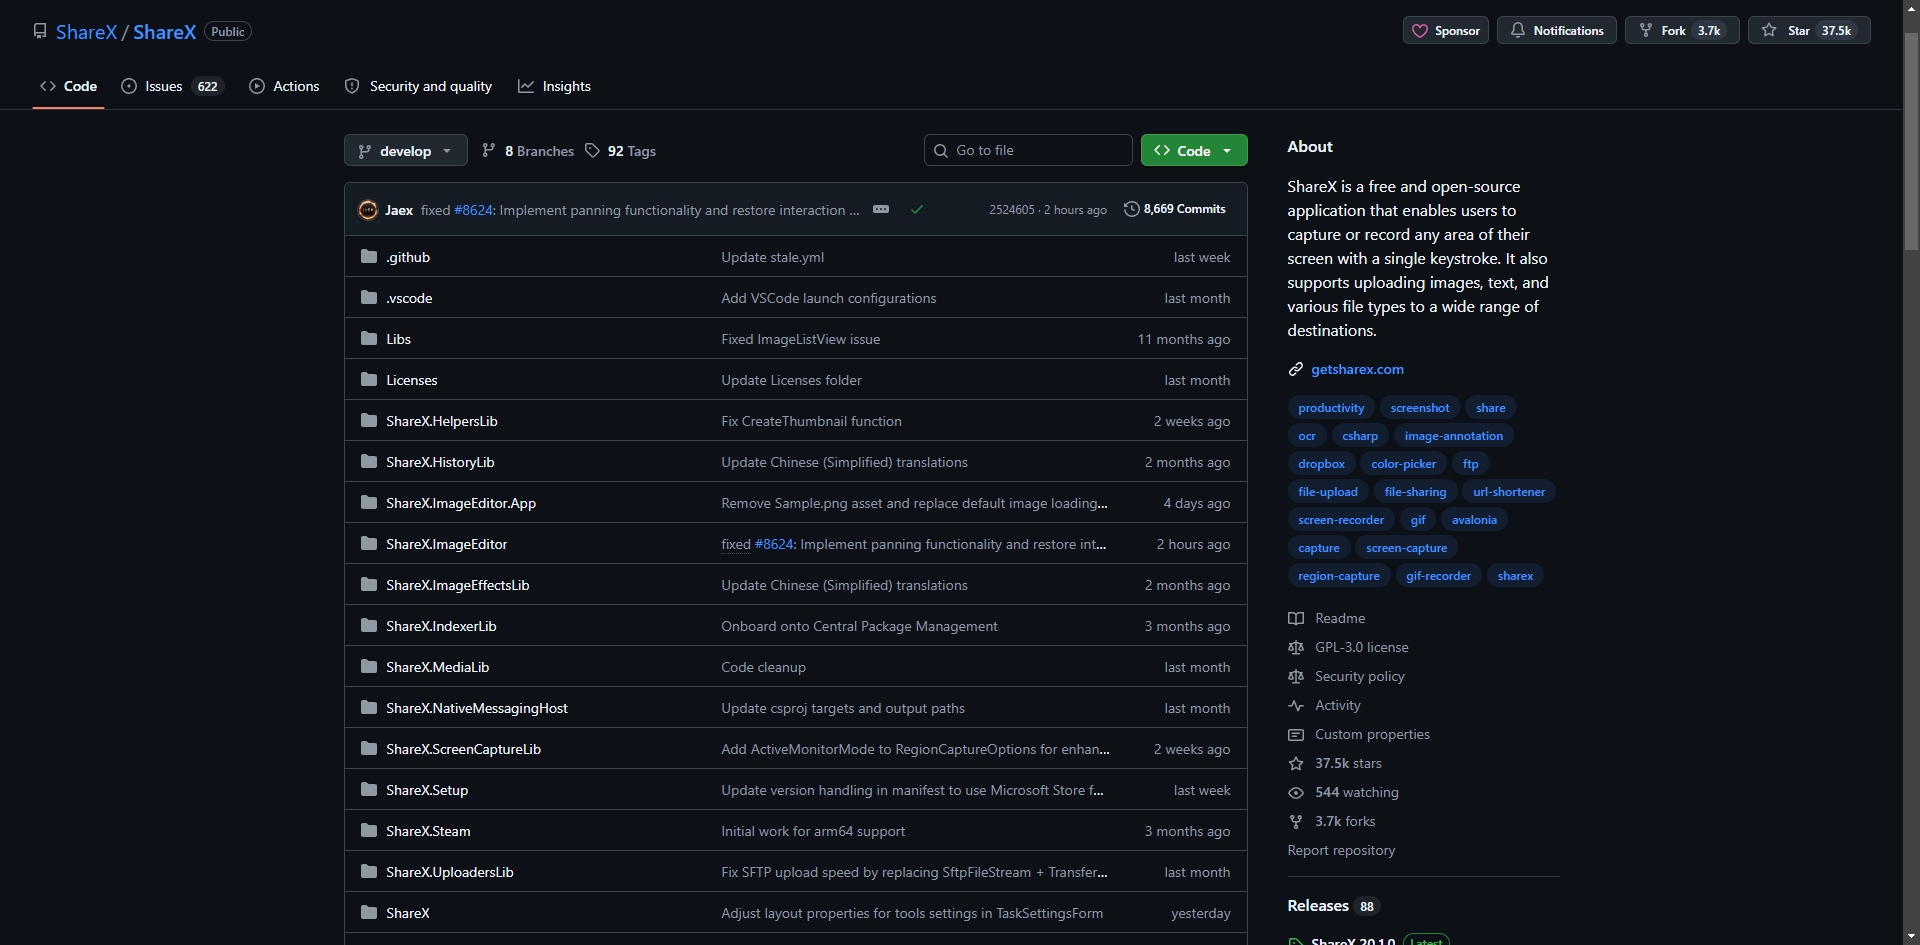This screenshot has width=1920, height=945.
Task: Open the .github folder
Action: click(408, 257)
